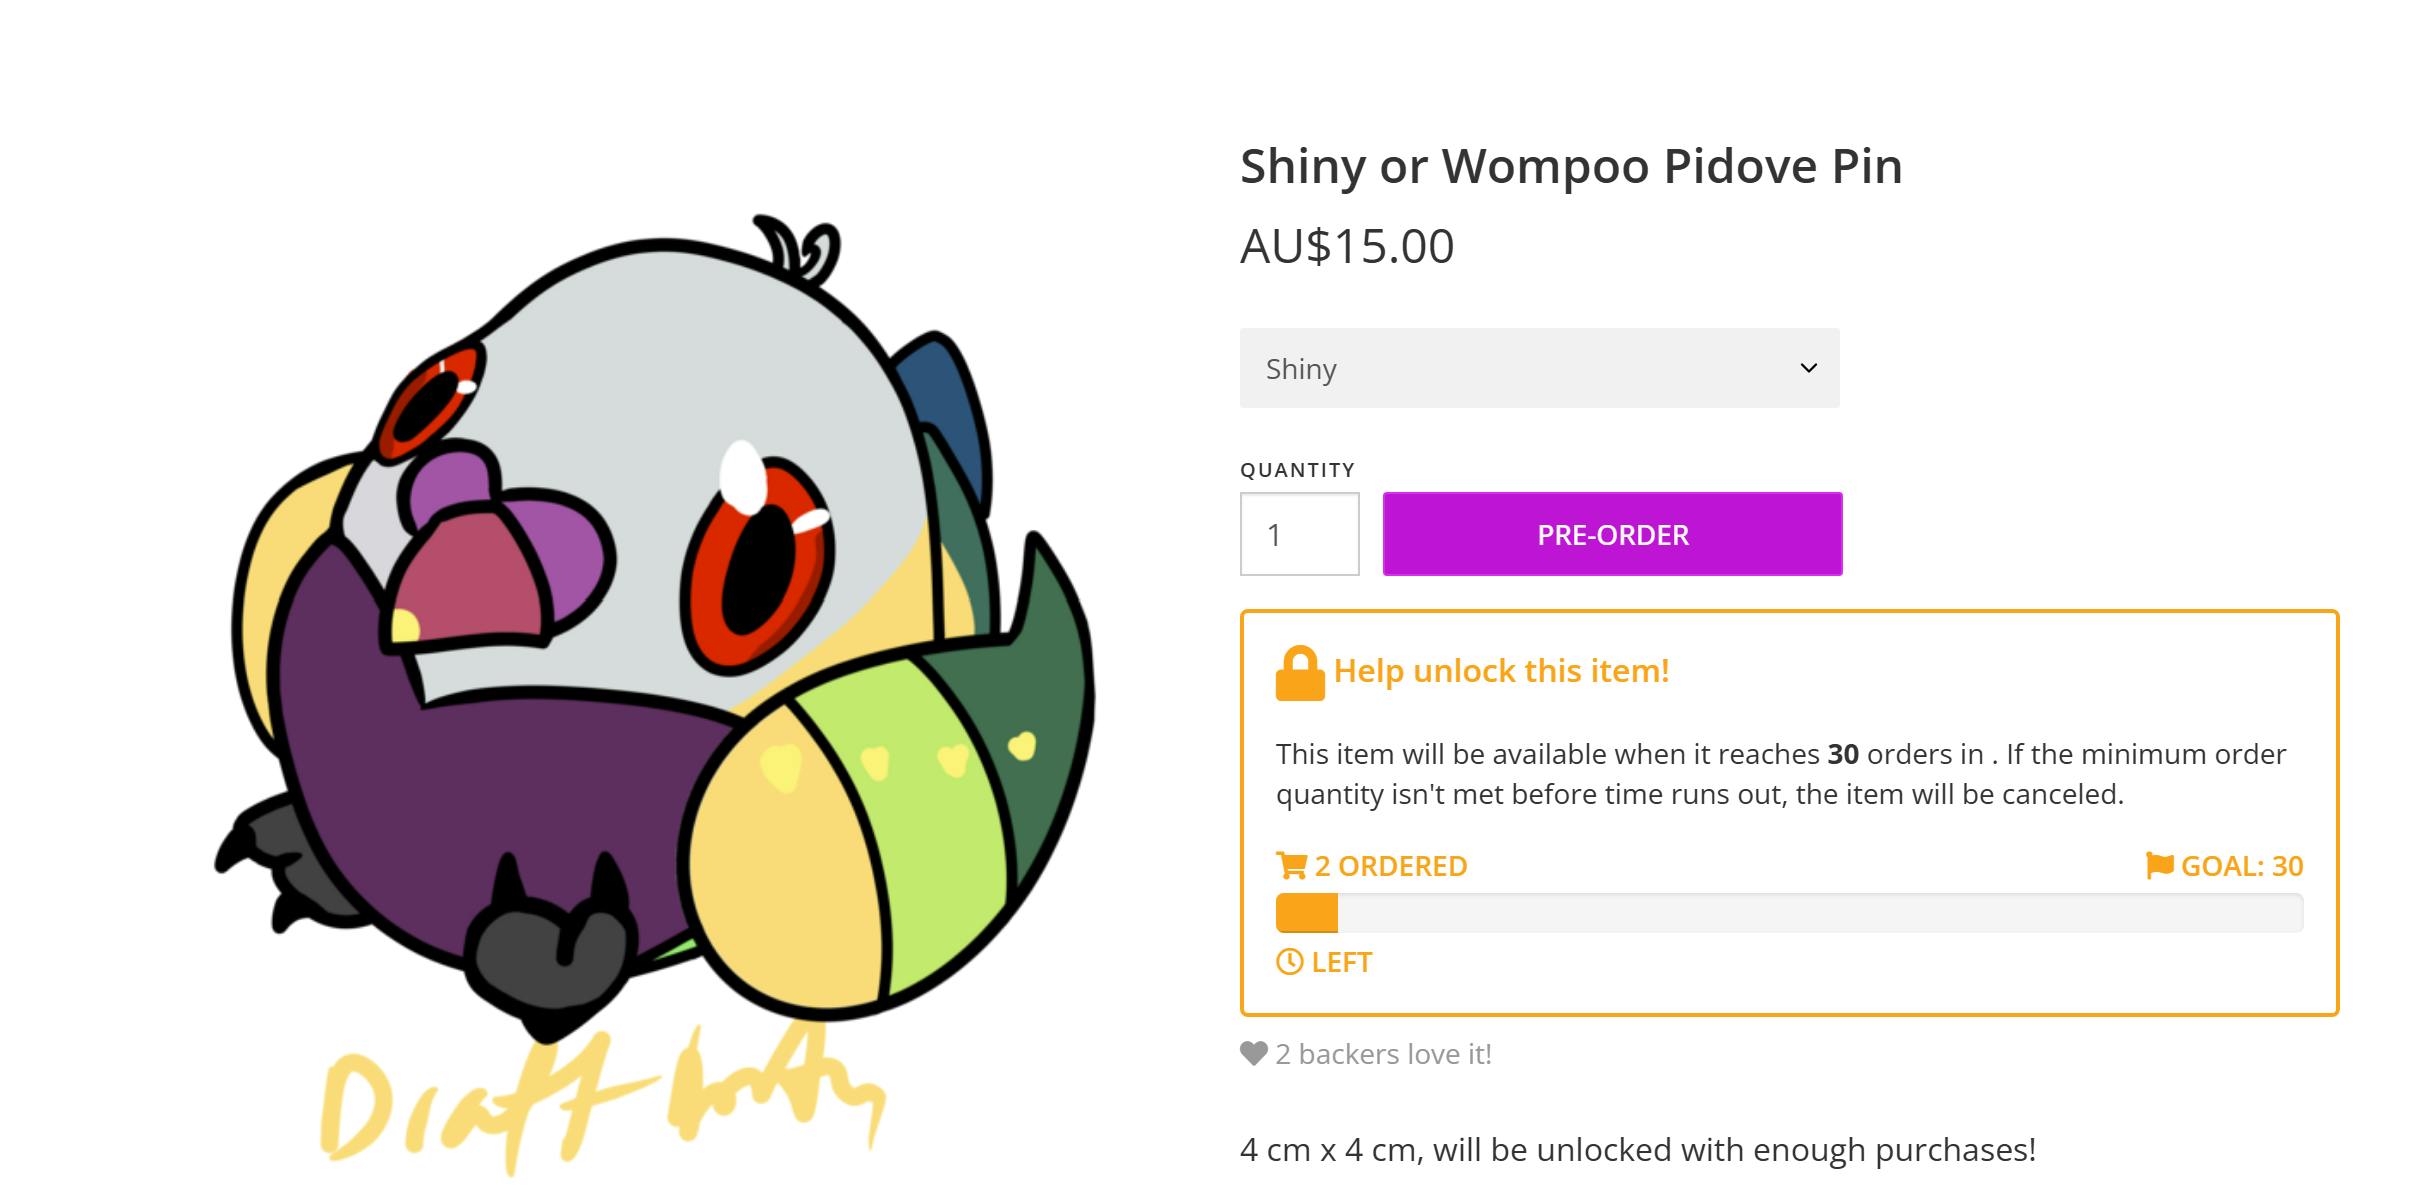Click the GOAL: 30 label

(x=2241, y=866)
